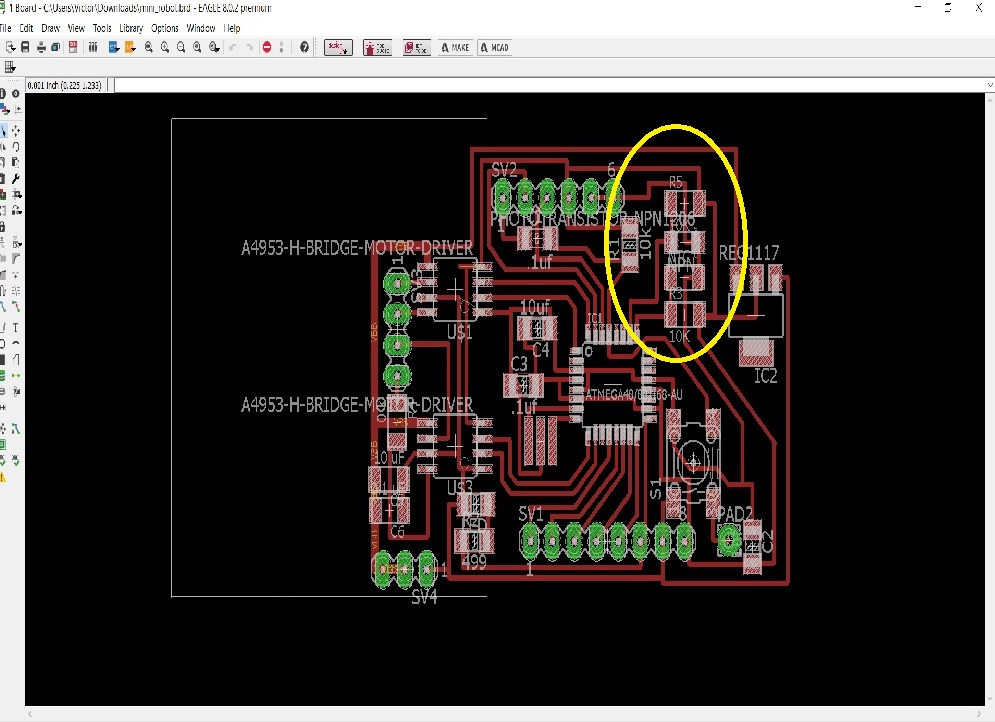
Task: Click the PCB Quote toolbar button
Action: click(x=377, y=47)
